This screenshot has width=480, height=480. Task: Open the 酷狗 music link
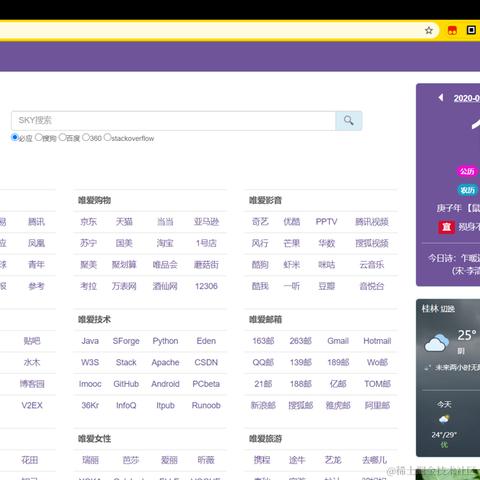(260, 265)
